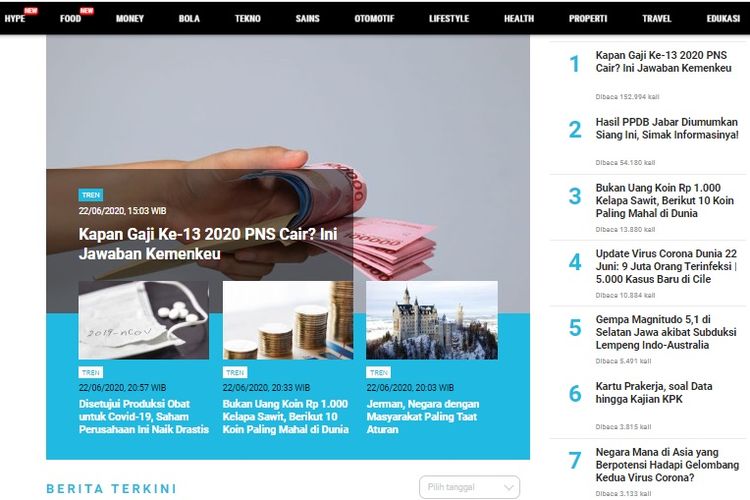Screen dimensions: 750x500
Task: Read Disetujui Produksi Obat untuk Covid-19 article
Action: (x=143, y=416)
